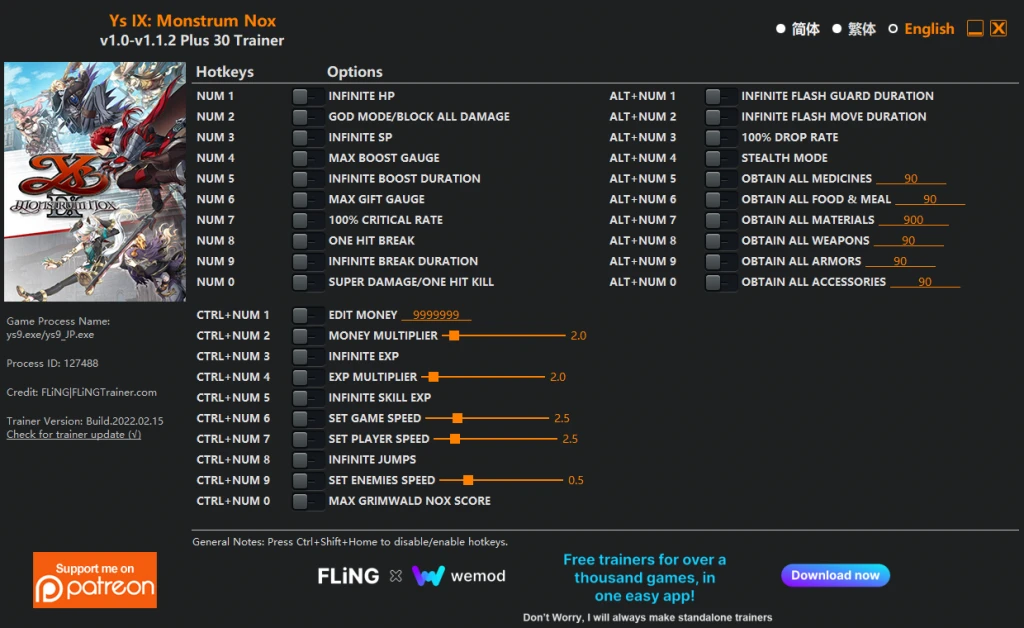Click the WeMod logo icon
Image resolution: width=1024 pixels, height=628 pixels.
point(428,576)
